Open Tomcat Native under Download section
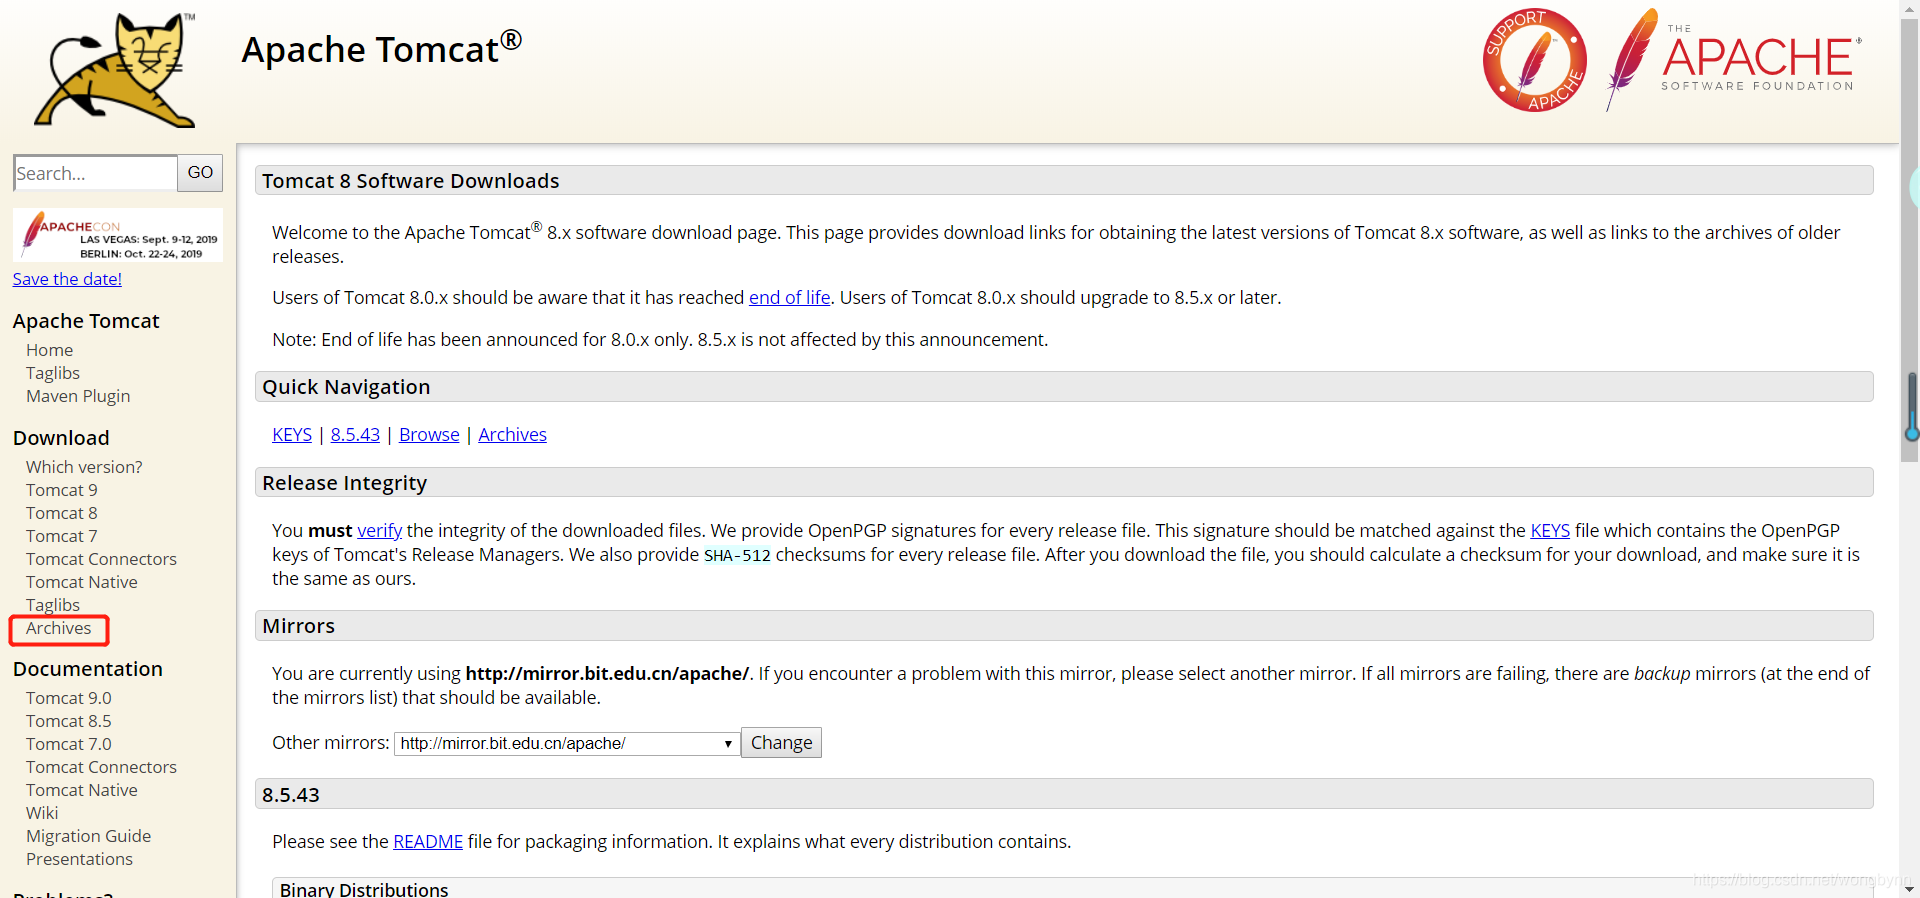1920x898 pixels. 82,582
